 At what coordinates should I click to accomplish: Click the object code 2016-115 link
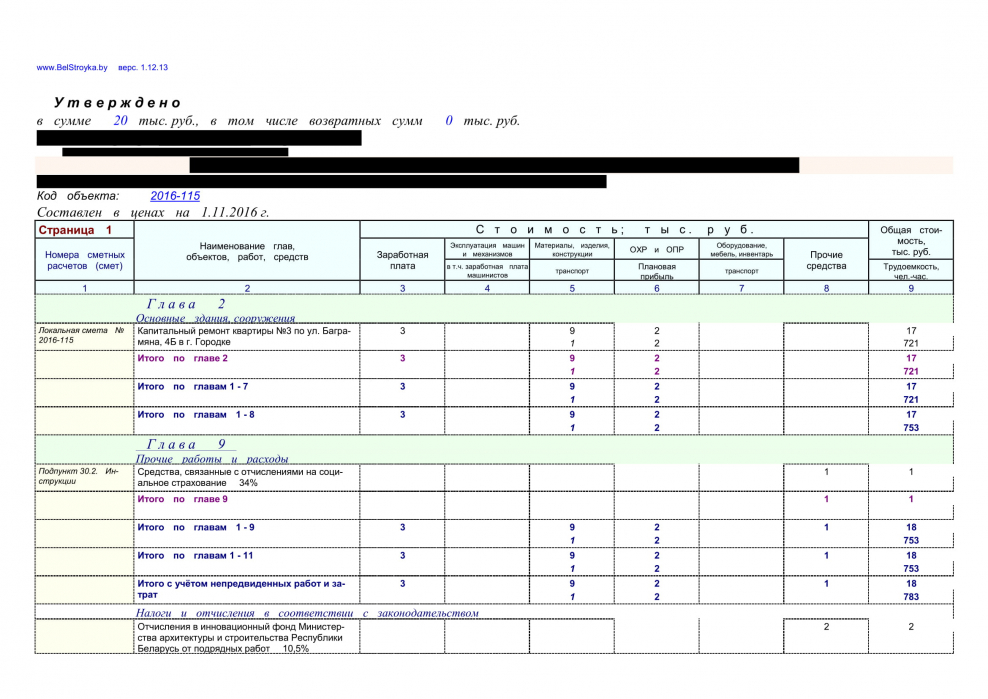[175, 196]
